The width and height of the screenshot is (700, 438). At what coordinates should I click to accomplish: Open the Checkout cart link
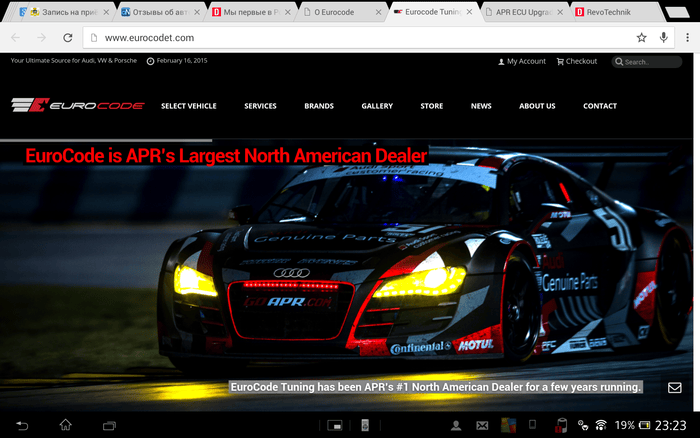coord(577,62)
